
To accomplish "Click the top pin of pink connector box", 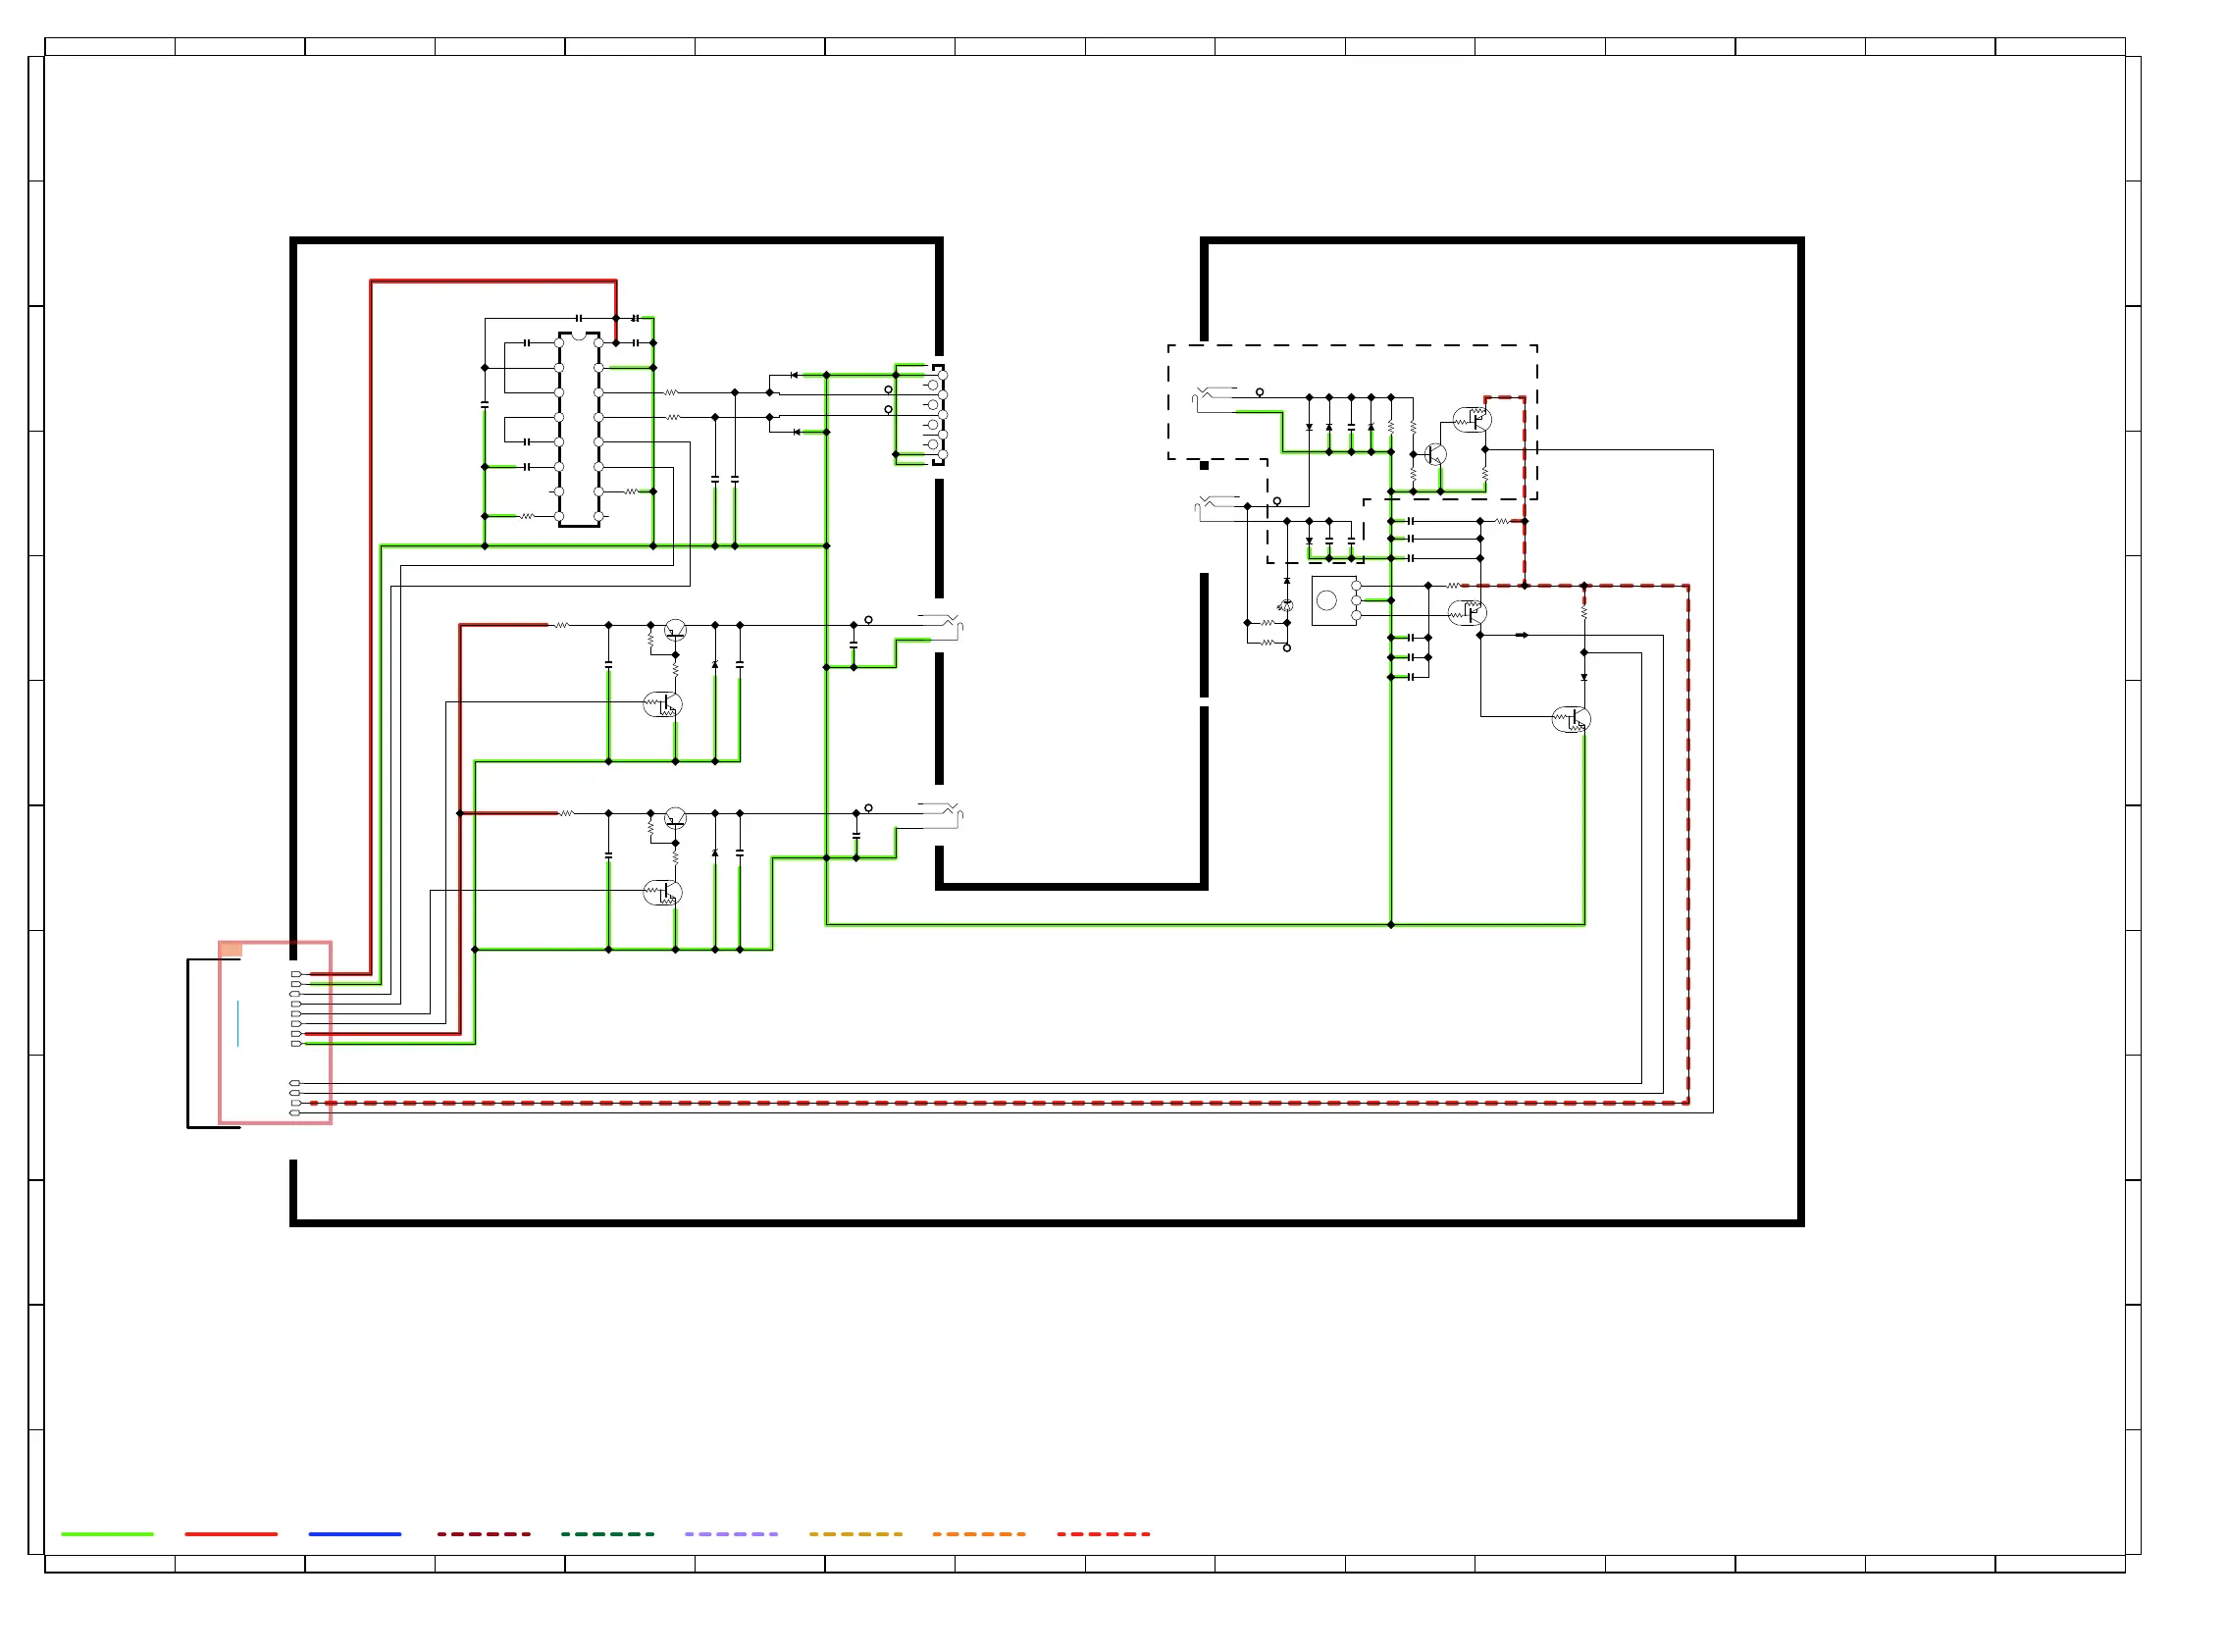I will (x=296, y=973).
